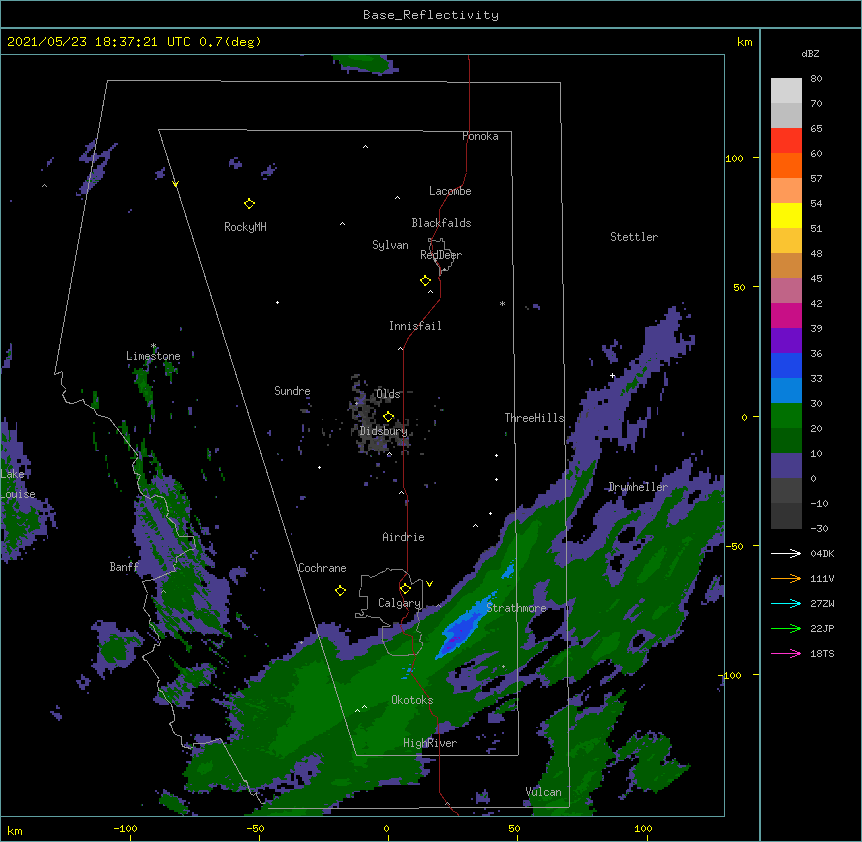Pick the light gray 80-70 dBZ legend swatch
862x842 pixels.
[786, 91]
